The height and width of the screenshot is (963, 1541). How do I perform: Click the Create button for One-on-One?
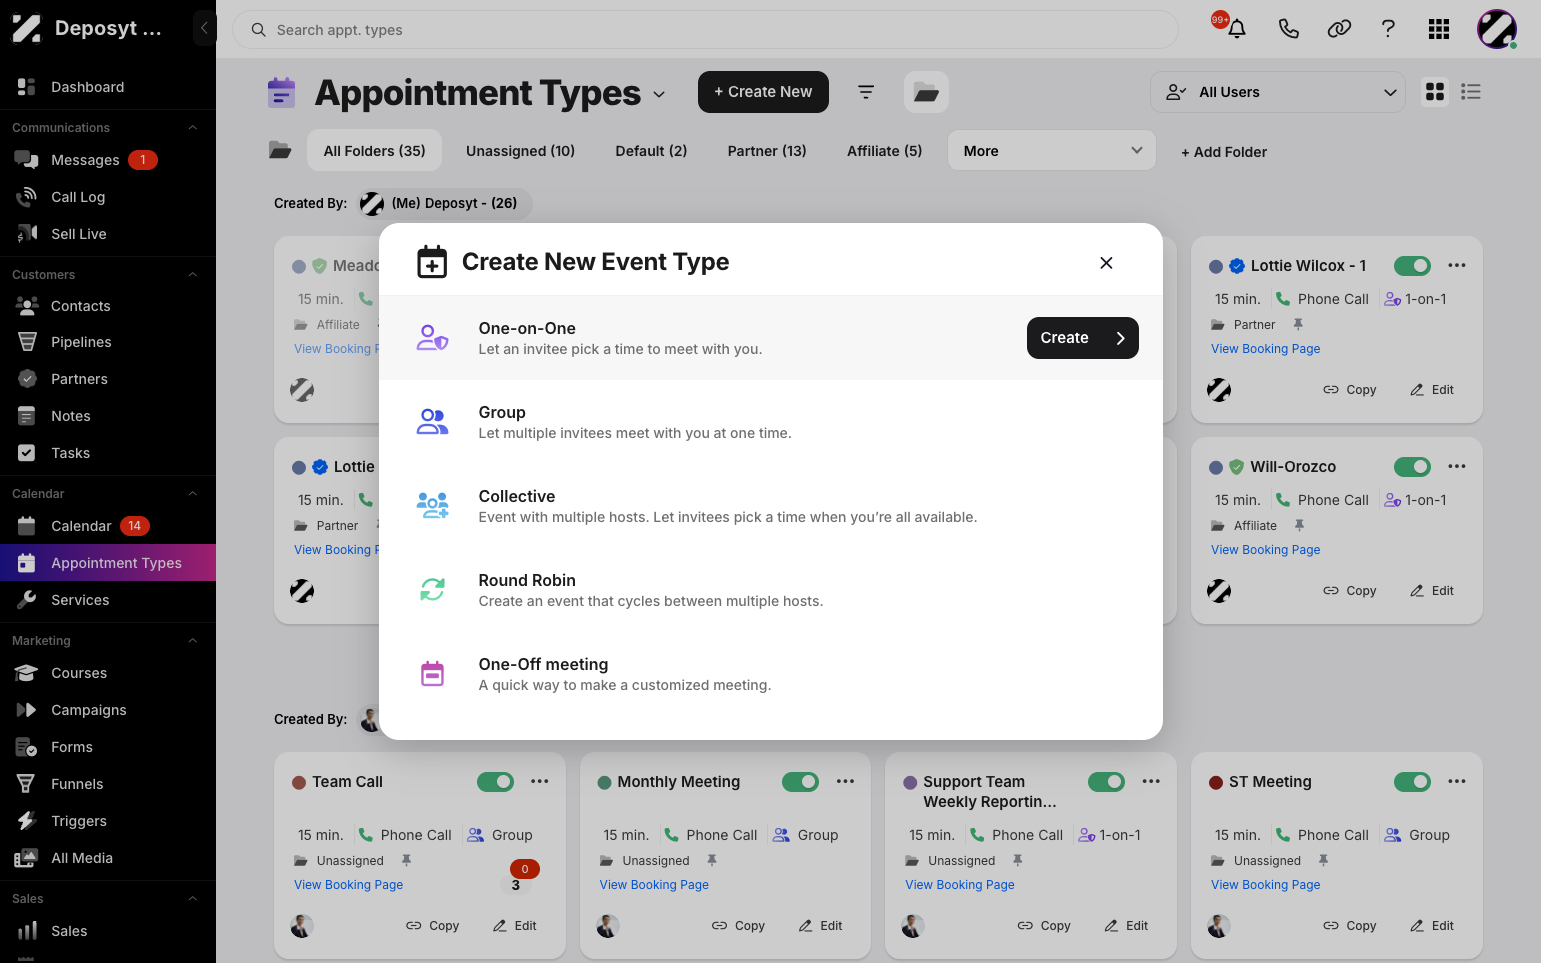click(x=1082, y=338)
